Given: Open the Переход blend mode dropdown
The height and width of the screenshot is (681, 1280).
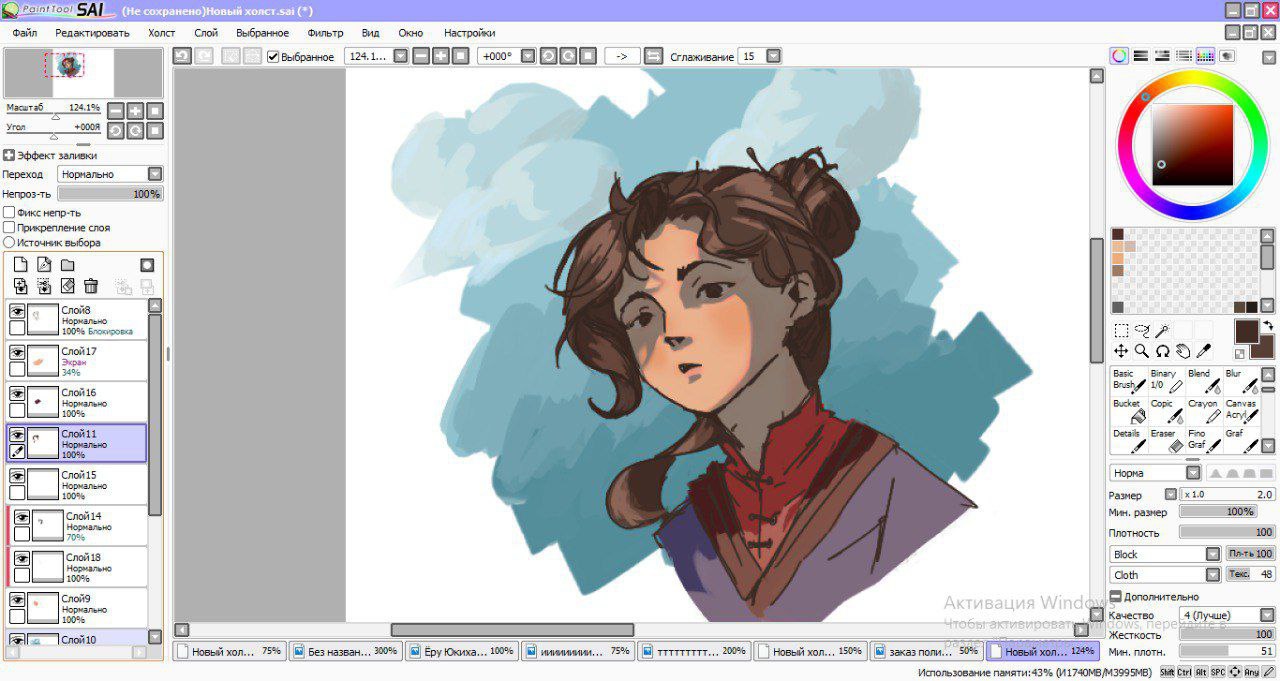Looking at the screenshot, I should (154, 174).
